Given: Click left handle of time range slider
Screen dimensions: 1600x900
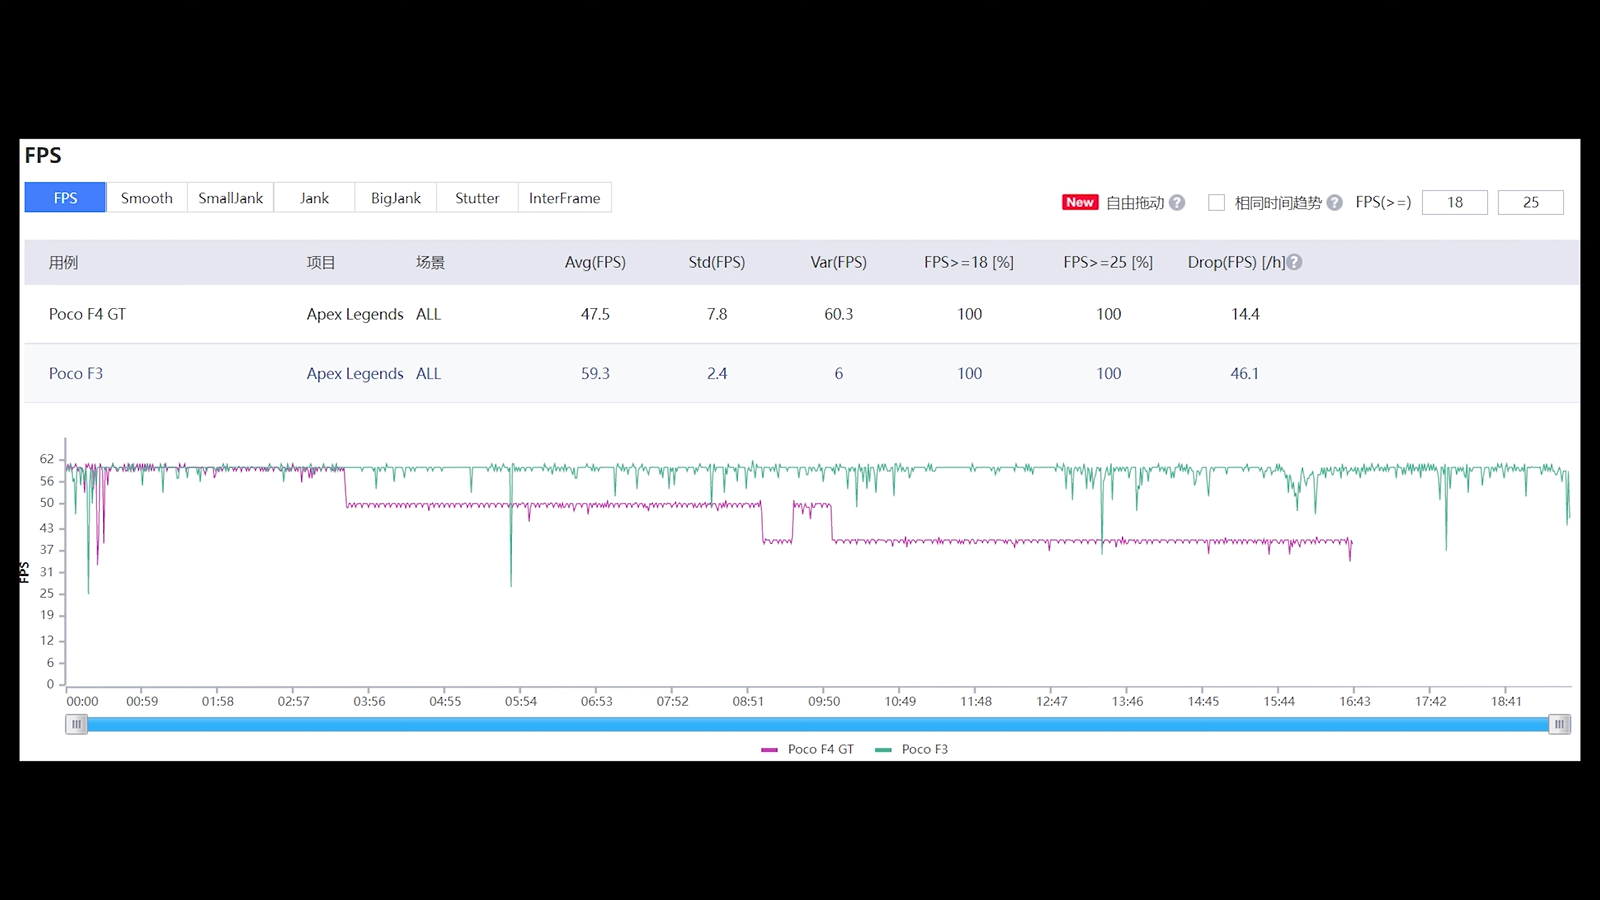Looking at the screenshot, I should coord(76,724).
